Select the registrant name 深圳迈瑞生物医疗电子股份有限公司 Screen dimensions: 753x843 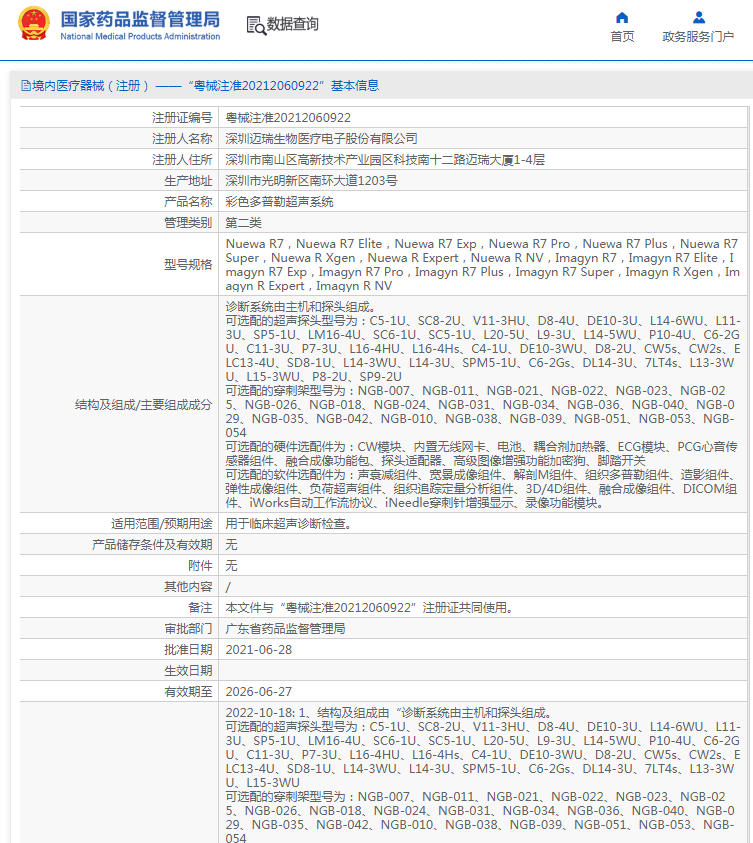click(321, 139)
